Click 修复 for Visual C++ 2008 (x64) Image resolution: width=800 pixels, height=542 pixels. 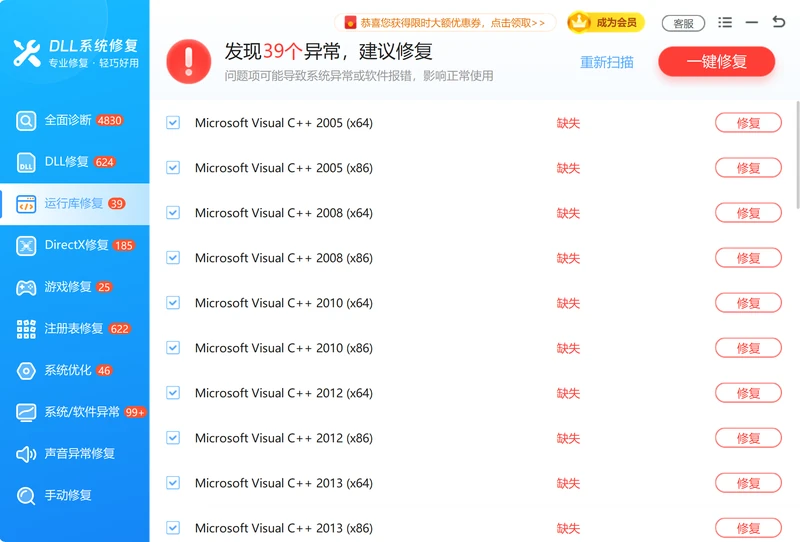[x=748, y=212]
